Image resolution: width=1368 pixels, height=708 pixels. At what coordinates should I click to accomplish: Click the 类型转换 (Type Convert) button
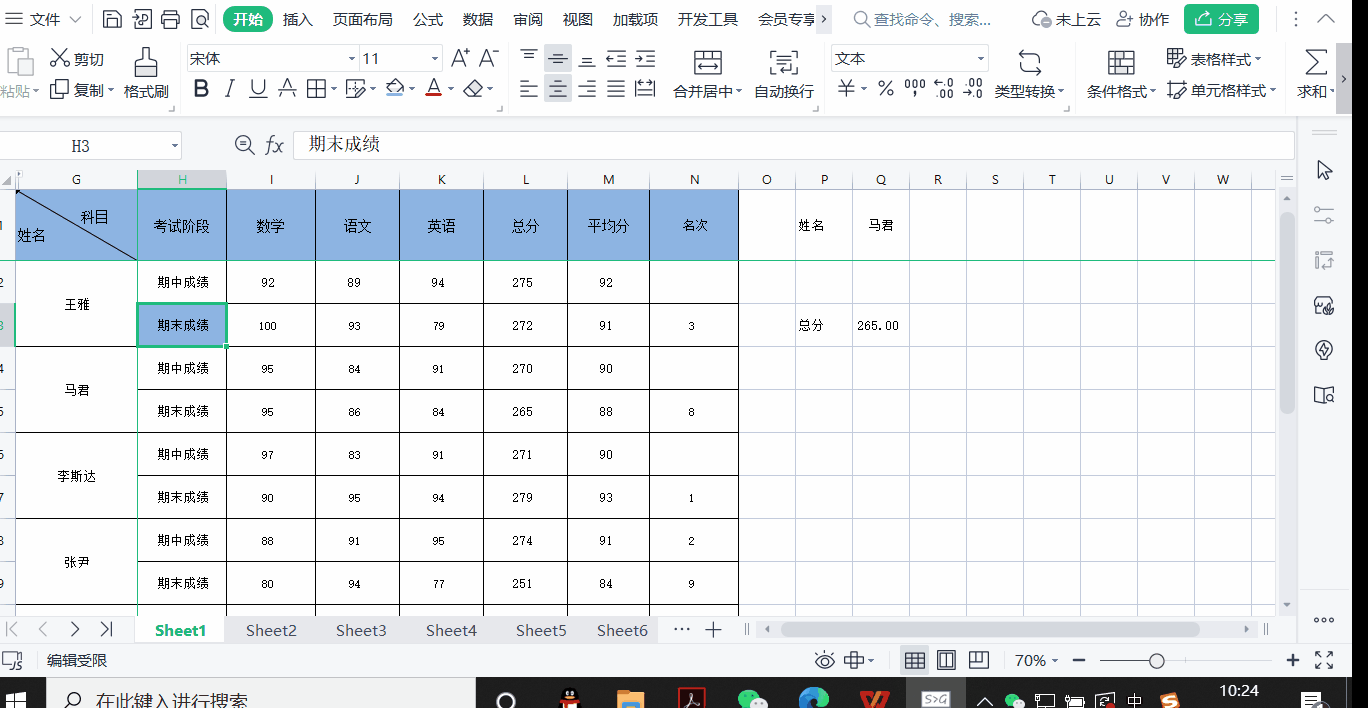click(1029, 74)
